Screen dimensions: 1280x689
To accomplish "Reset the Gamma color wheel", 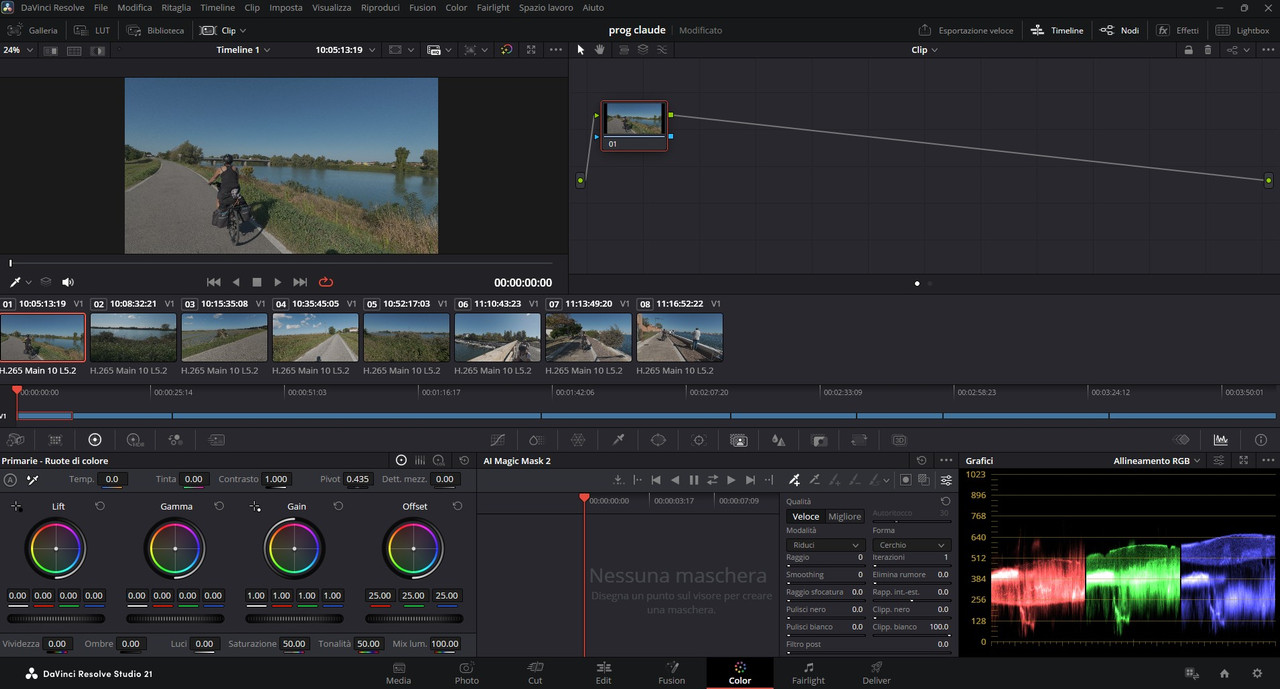I will coord(219,506).
